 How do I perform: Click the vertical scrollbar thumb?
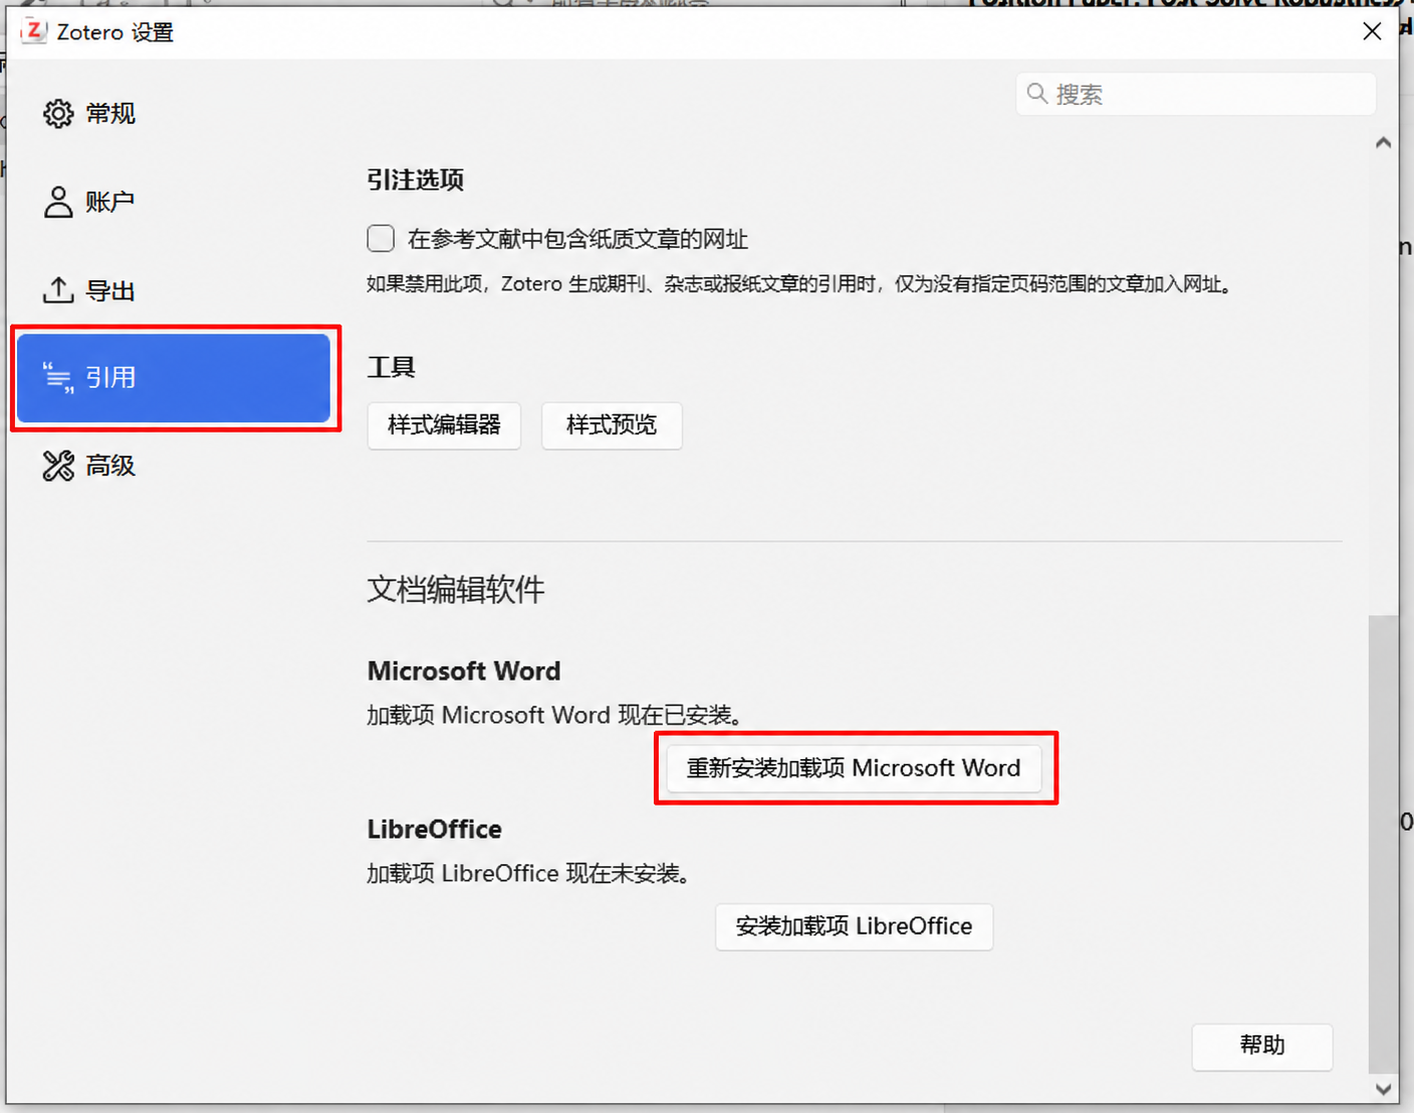(1383, 844)
